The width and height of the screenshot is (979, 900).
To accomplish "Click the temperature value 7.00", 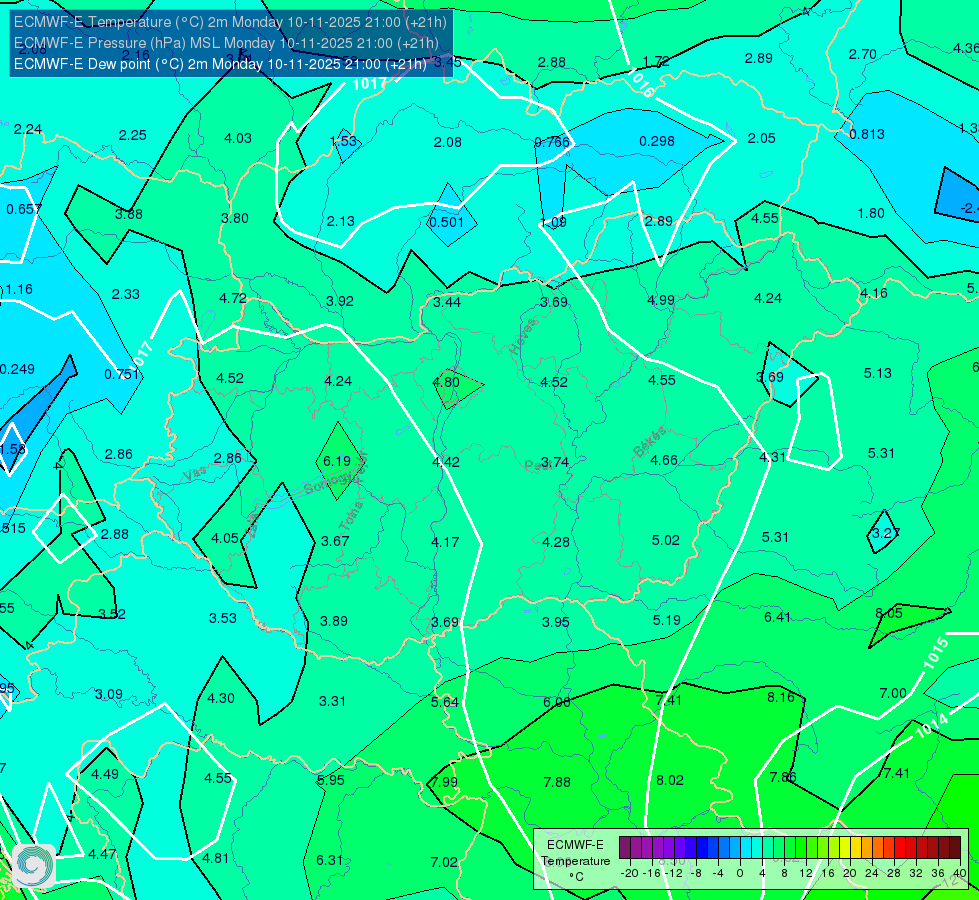I will click(893, 693).
